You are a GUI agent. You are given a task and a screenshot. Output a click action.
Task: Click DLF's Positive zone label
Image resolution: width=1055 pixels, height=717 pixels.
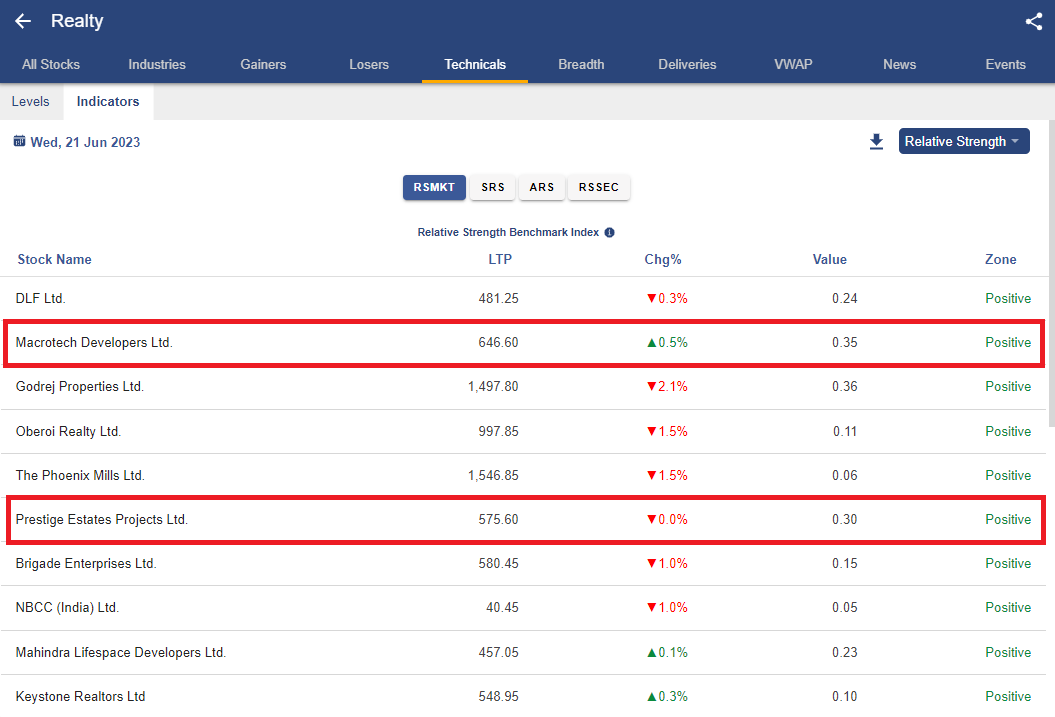[x=1008, y=299]
